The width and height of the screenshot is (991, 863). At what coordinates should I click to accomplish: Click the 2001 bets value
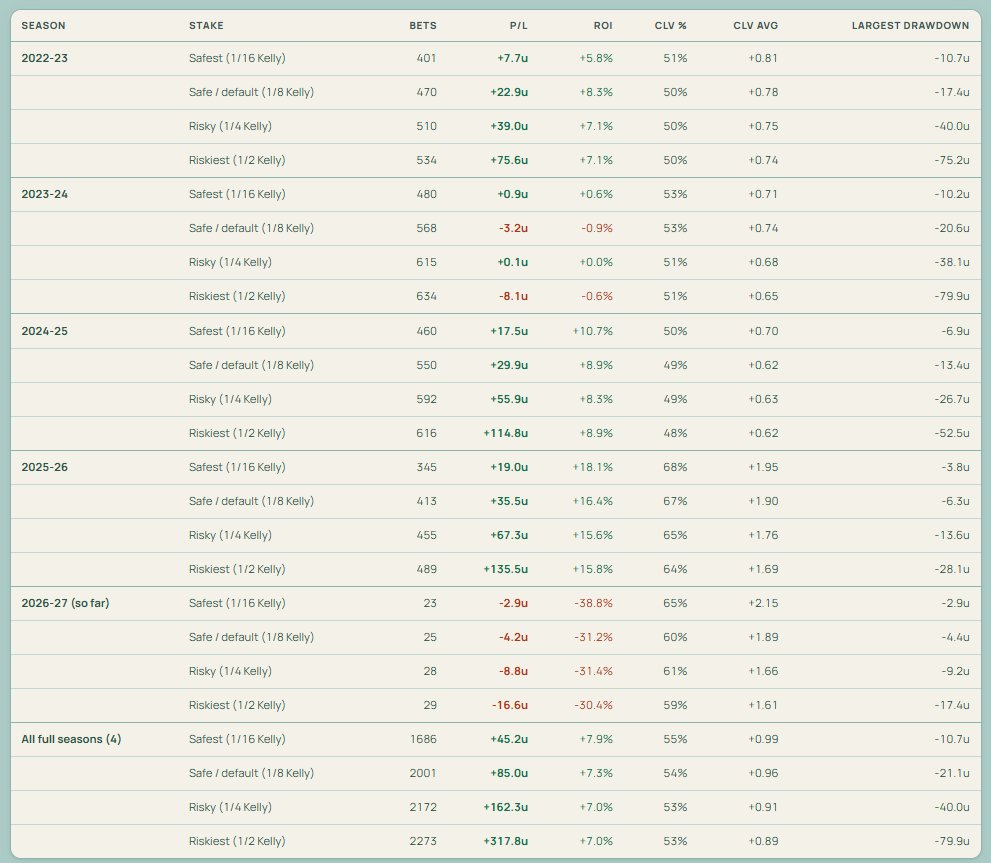pos(423,773)
